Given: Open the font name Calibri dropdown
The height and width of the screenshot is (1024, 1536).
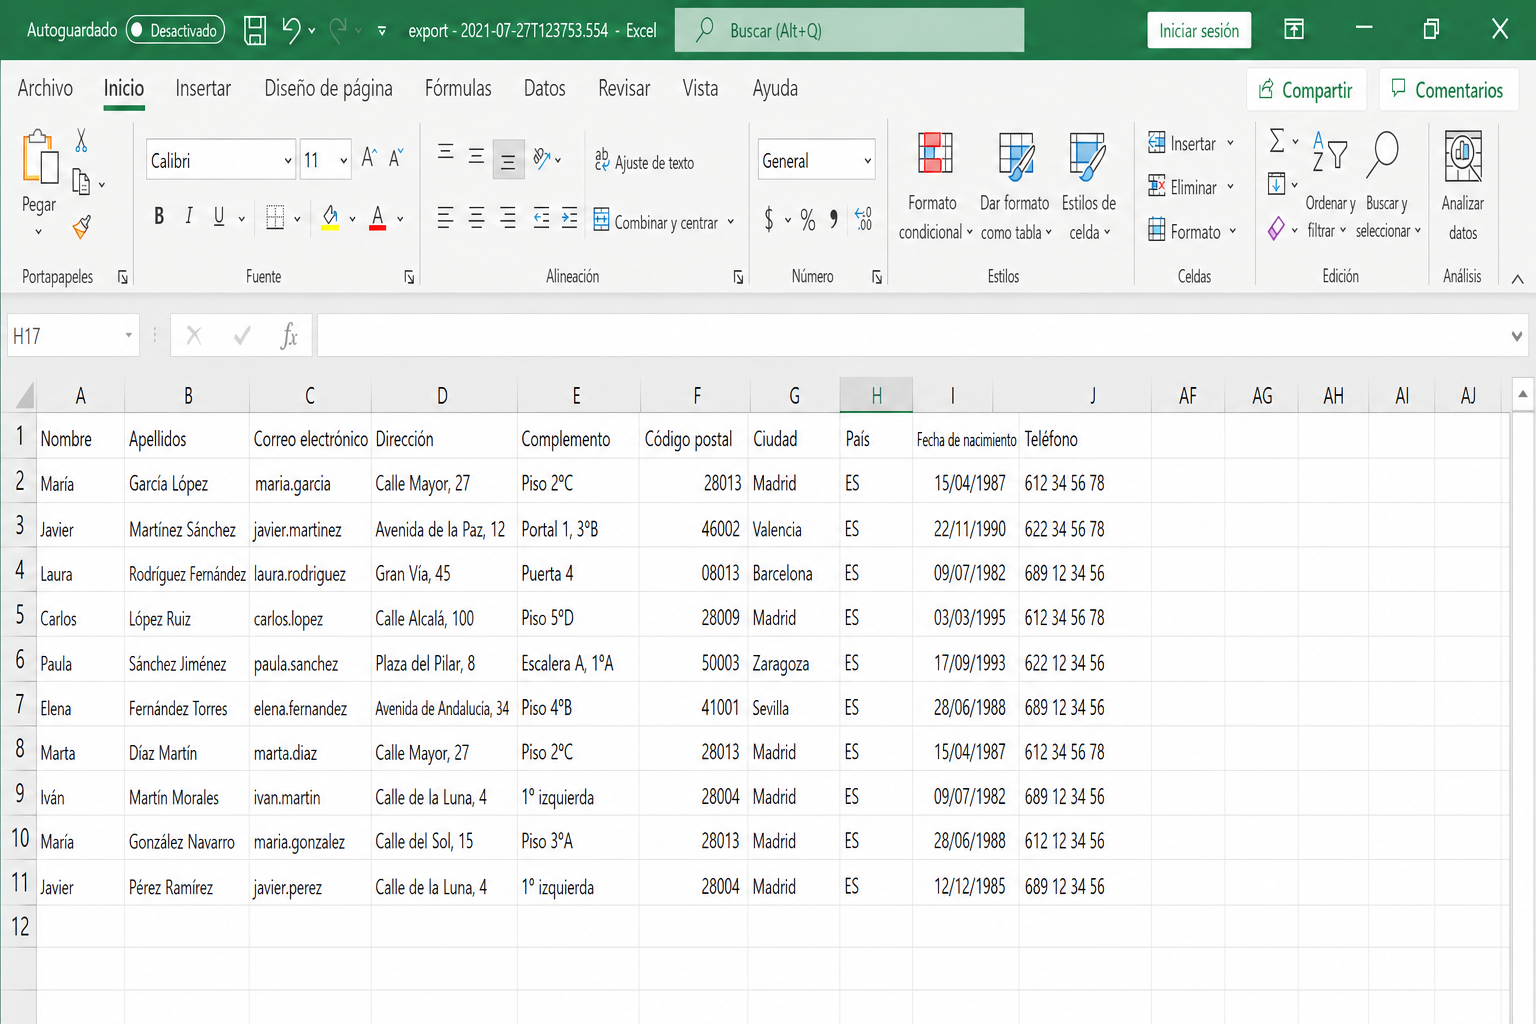Looking at the screenshot, I should coord(288,160).
